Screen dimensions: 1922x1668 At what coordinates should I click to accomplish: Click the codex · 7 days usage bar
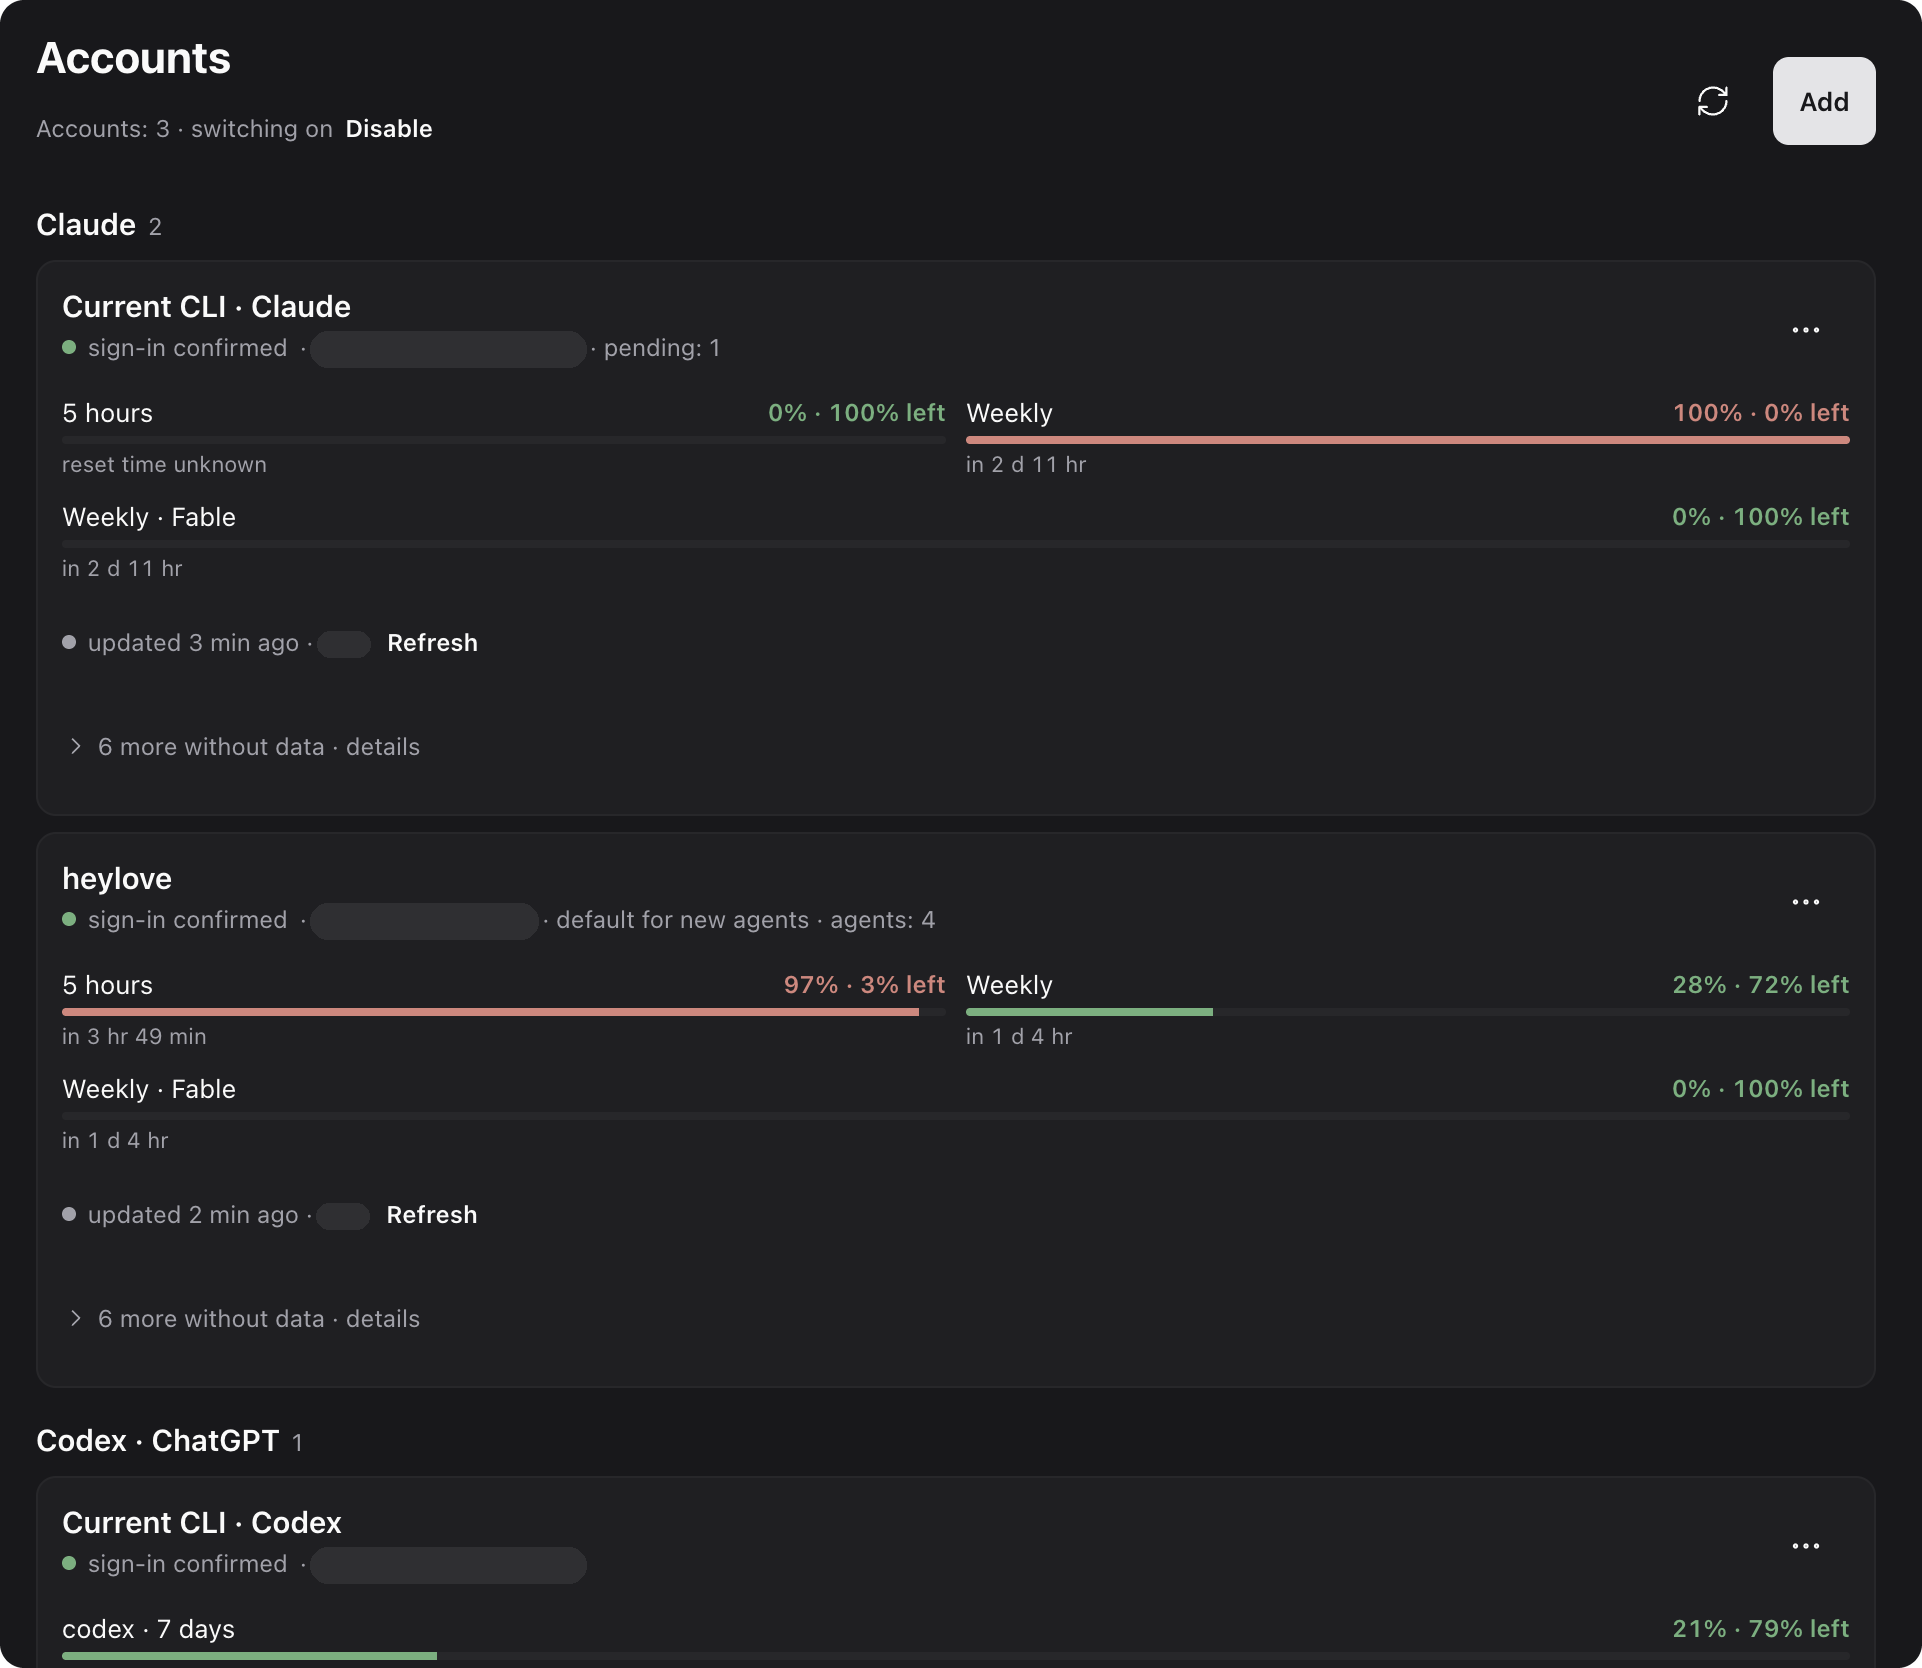pyautogui.click(x=956, y=1656)
